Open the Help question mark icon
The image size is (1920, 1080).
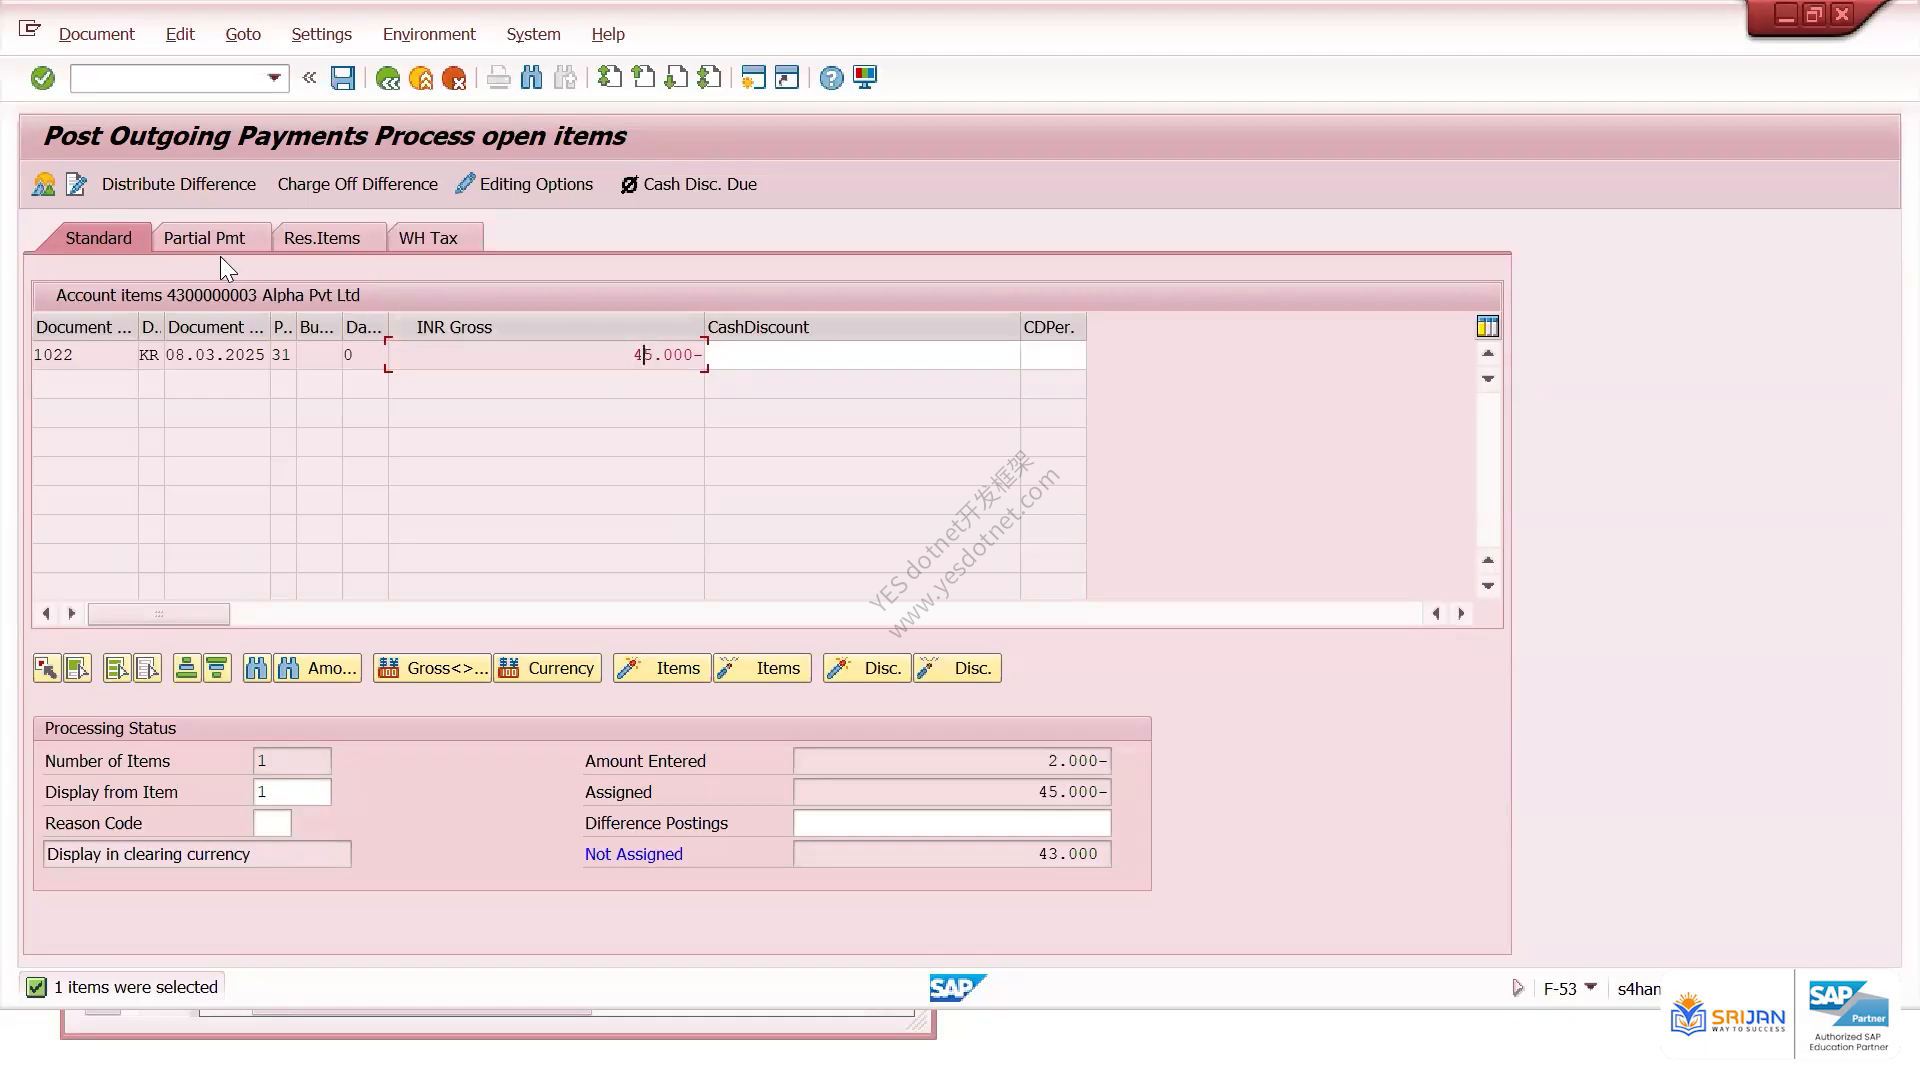(831, 78)
